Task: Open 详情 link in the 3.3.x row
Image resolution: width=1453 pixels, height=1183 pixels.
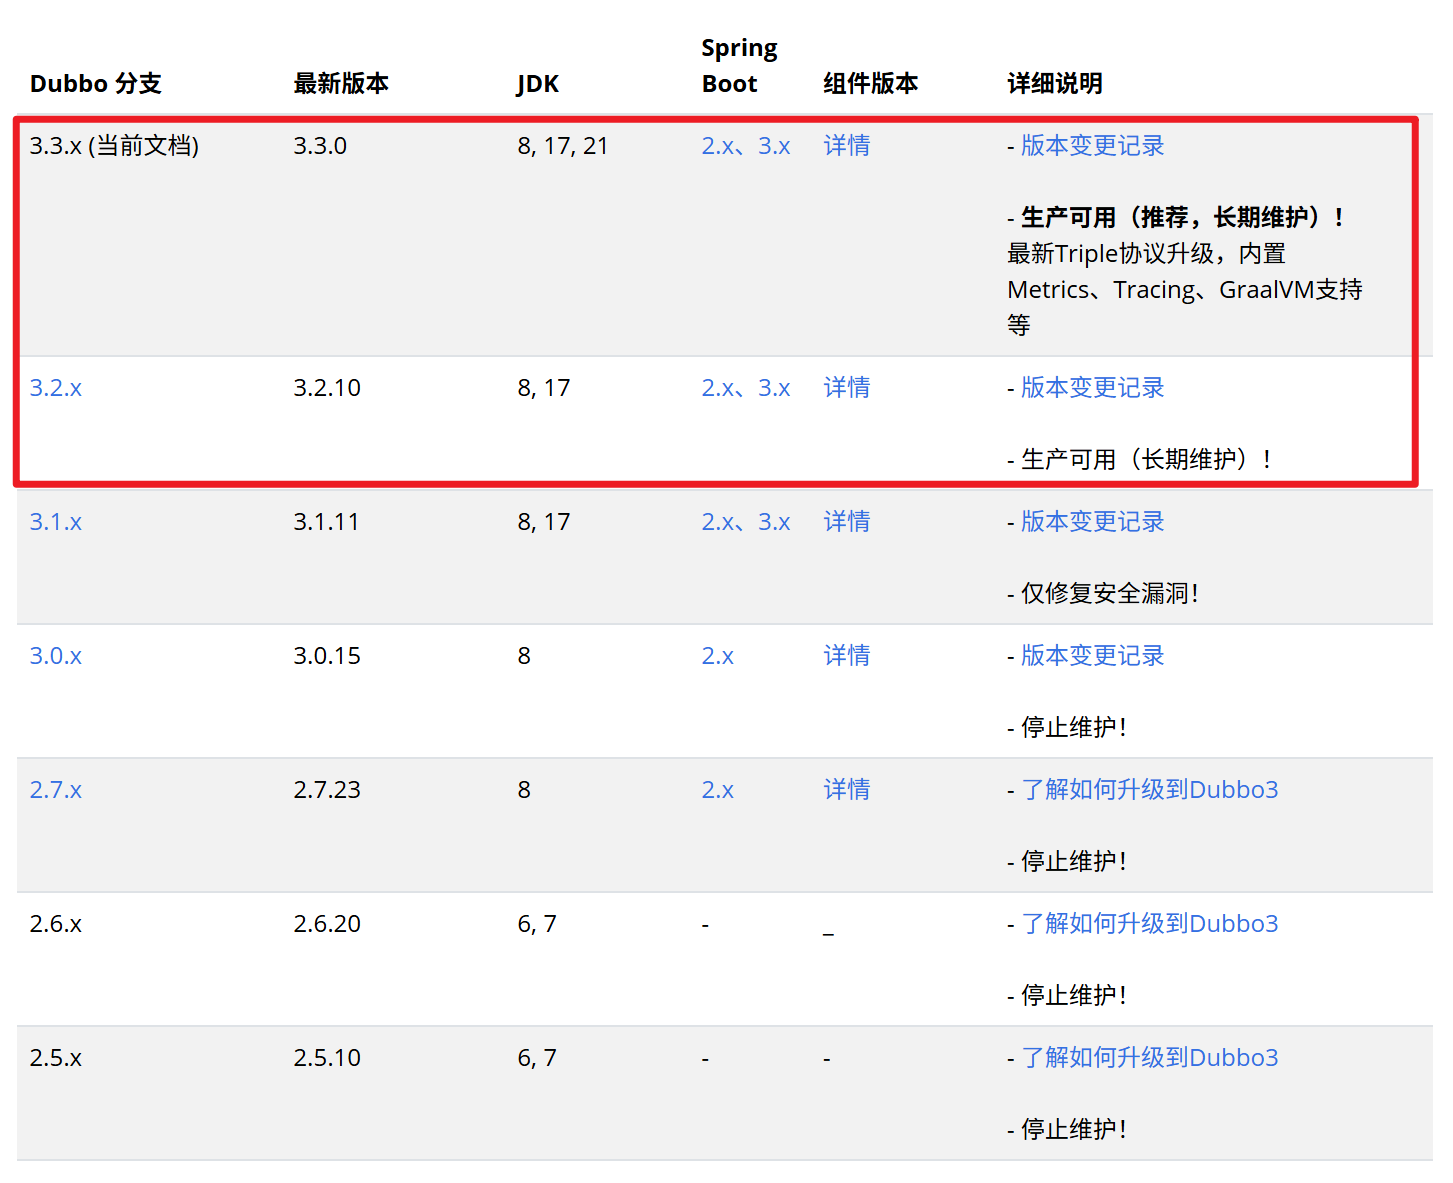Action: (847, 146)
